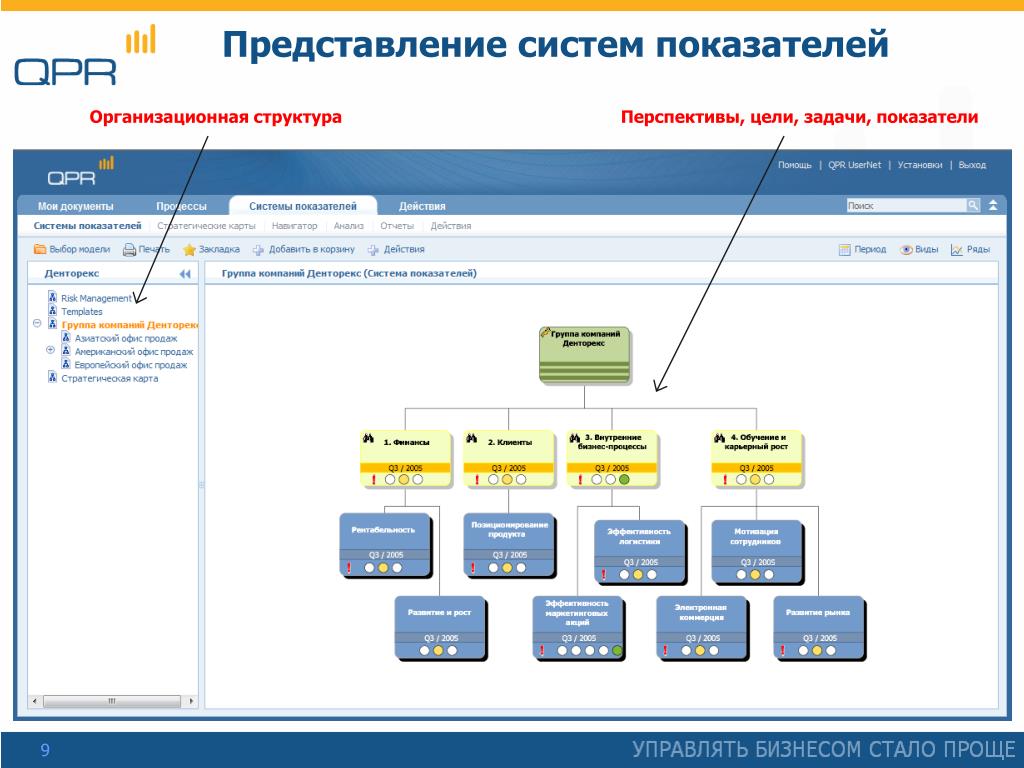Open the Рентабельность objective box
Image resolution: width=1024 pixels, height=768 pixels.
coord(385,545)
